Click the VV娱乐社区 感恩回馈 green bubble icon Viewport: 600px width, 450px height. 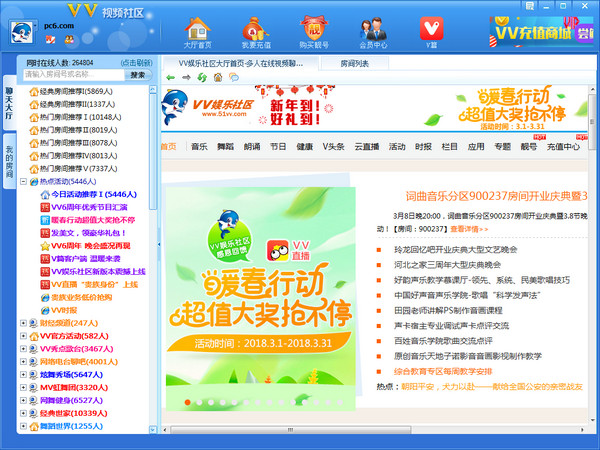[229, 237]
